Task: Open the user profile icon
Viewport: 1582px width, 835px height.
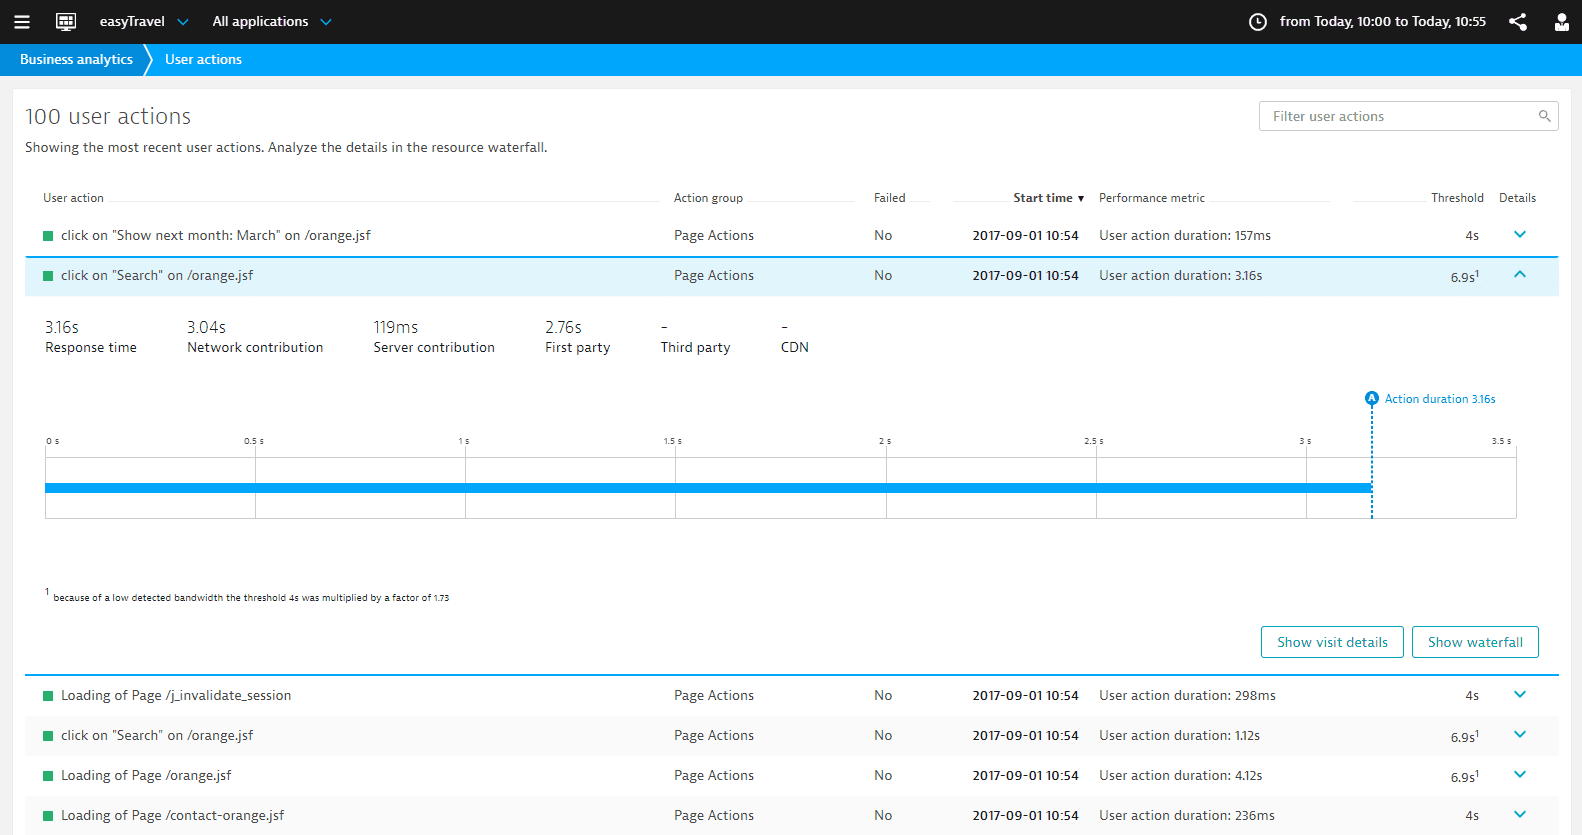Action: click(x=1561, y=22)
